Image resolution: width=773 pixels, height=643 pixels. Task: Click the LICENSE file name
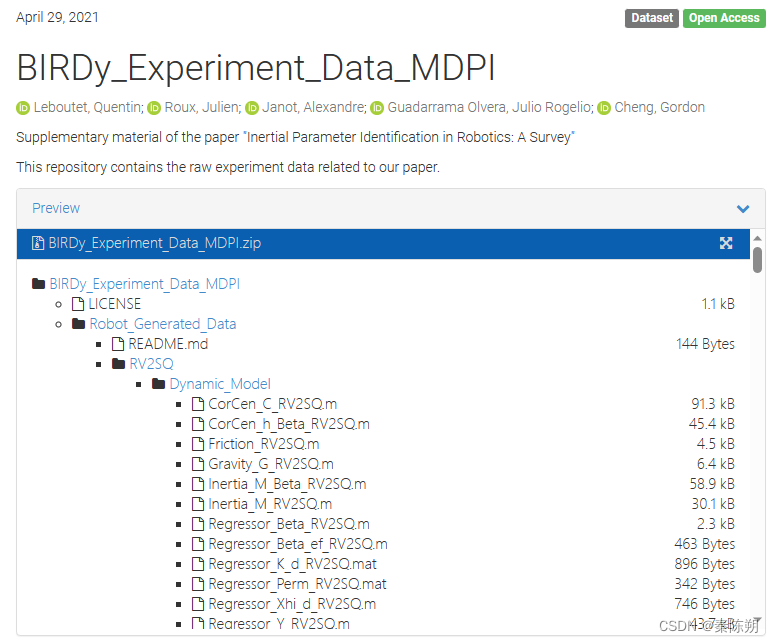(114, 304)
